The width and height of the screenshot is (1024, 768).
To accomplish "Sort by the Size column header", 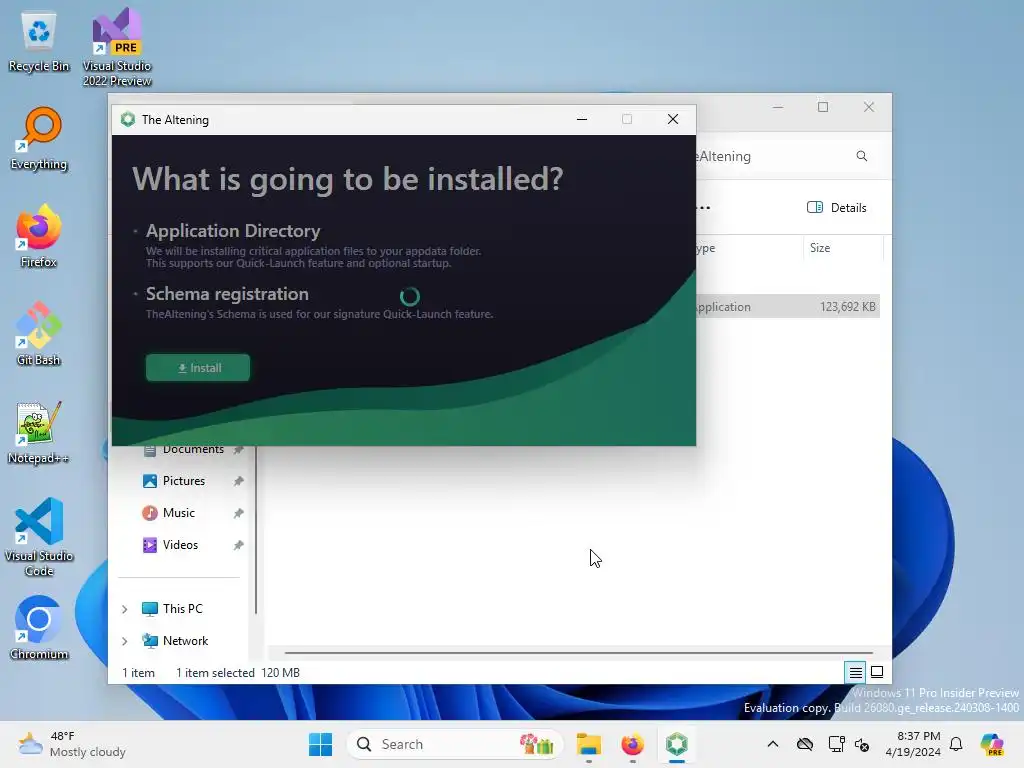I will click(842, 248).
